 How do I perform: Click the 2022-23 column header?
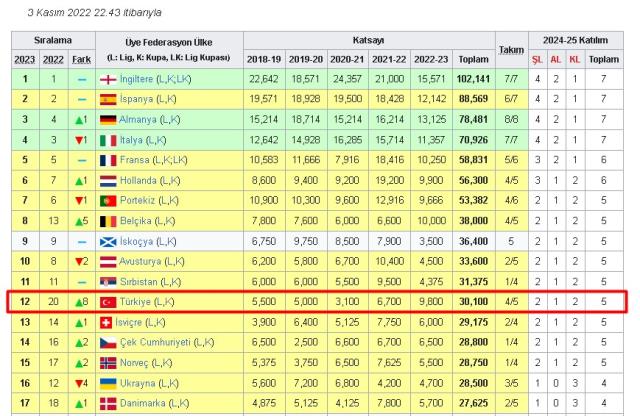coord(431,60)
